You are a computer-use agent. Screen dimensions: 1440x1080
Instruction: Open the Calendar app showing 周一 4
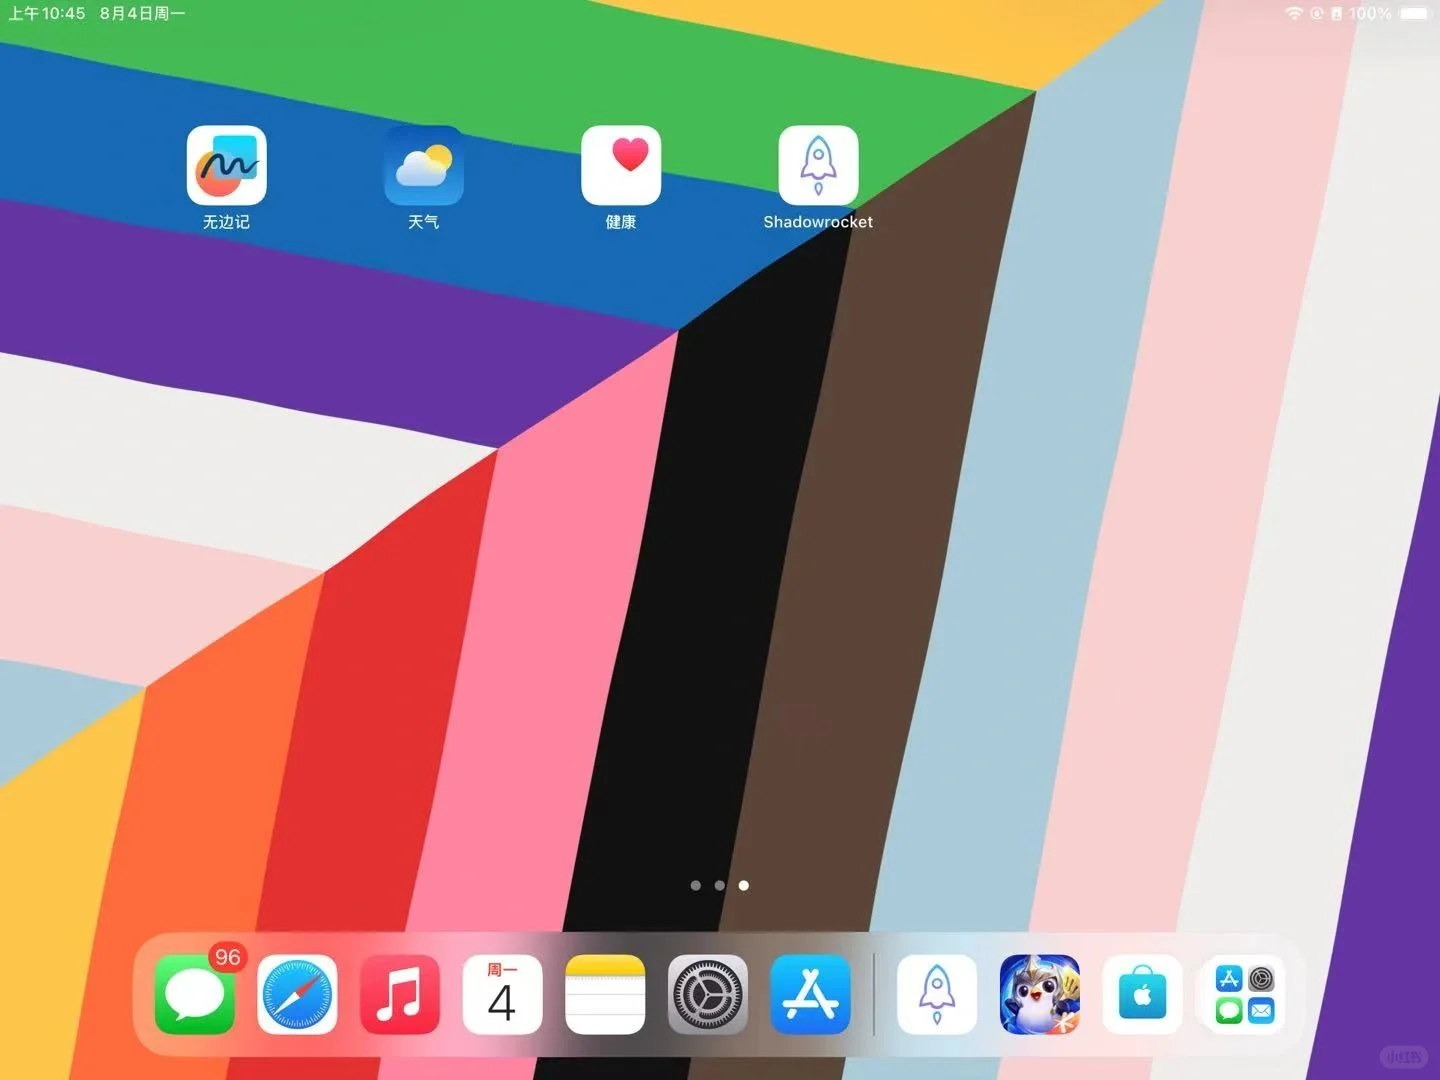coord(502,995)
